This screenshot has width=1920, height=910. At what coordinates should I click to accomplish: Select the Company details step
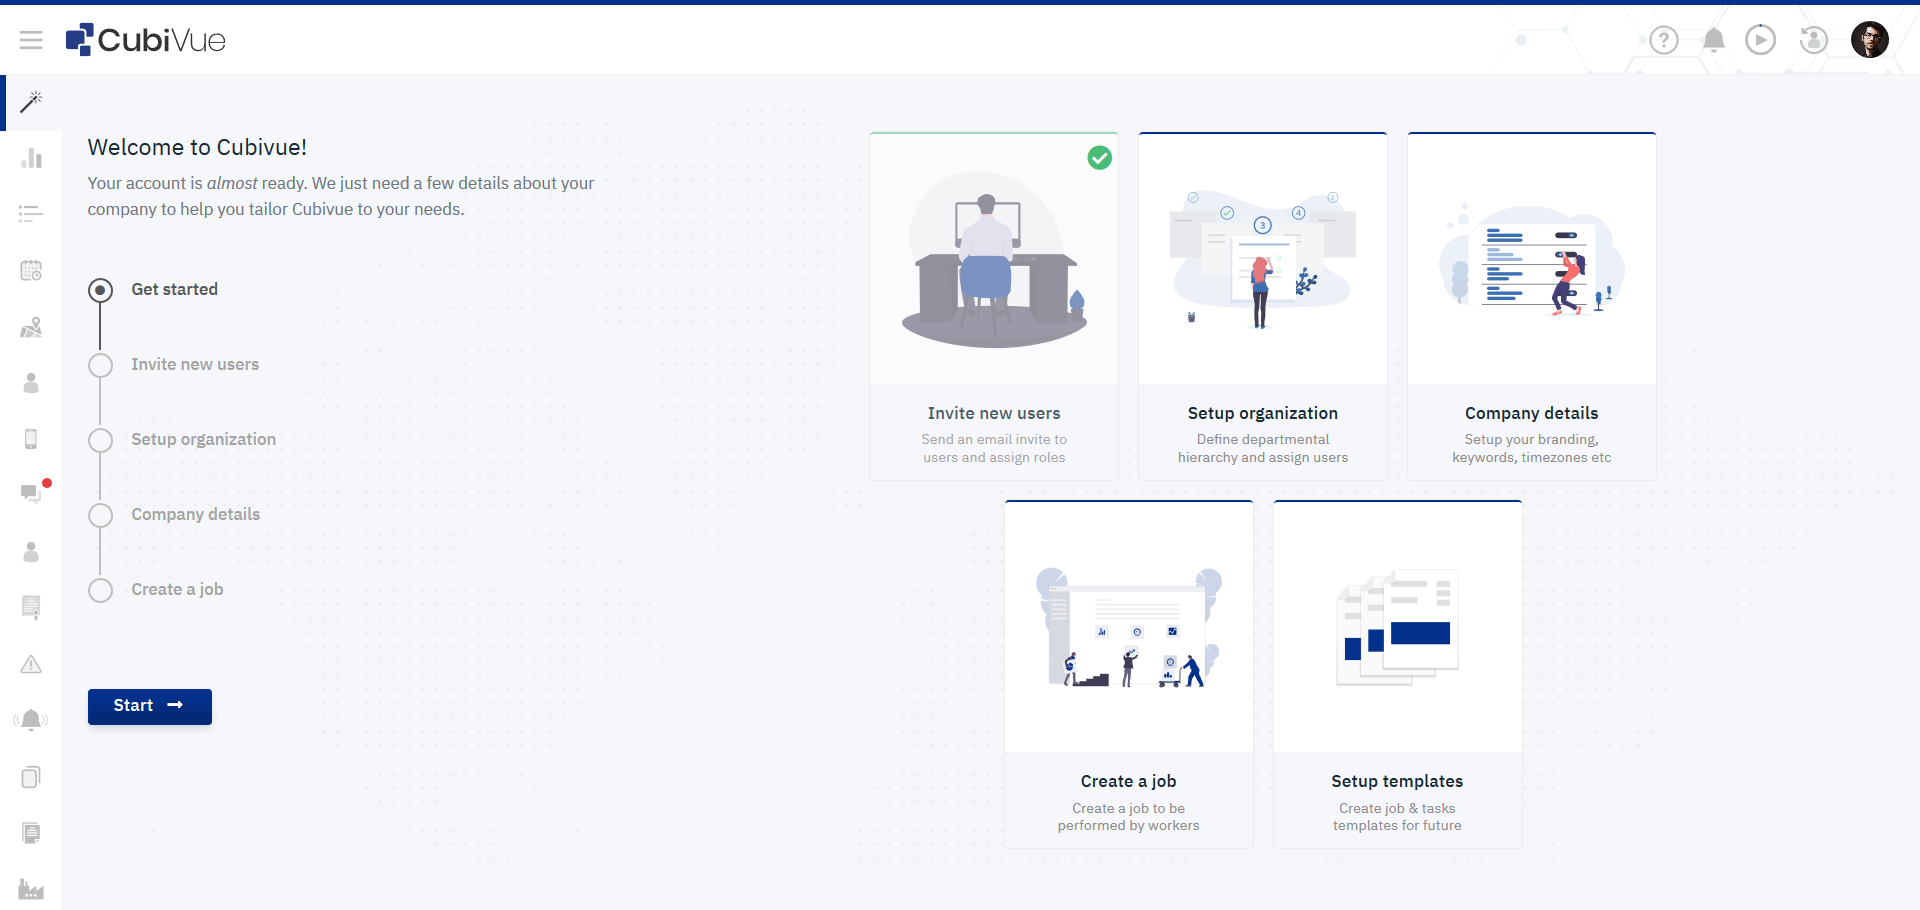click(195, 515)
